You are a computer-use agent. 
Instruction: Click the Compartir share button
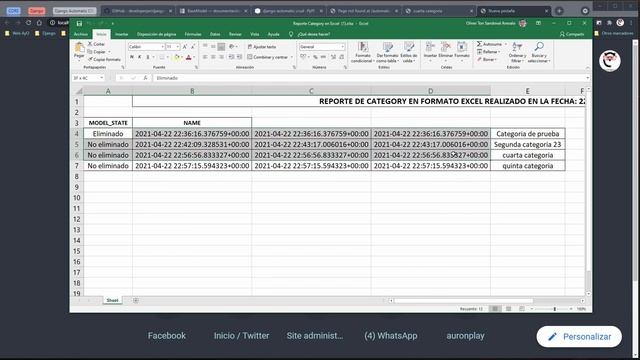(x=572, y=34)
